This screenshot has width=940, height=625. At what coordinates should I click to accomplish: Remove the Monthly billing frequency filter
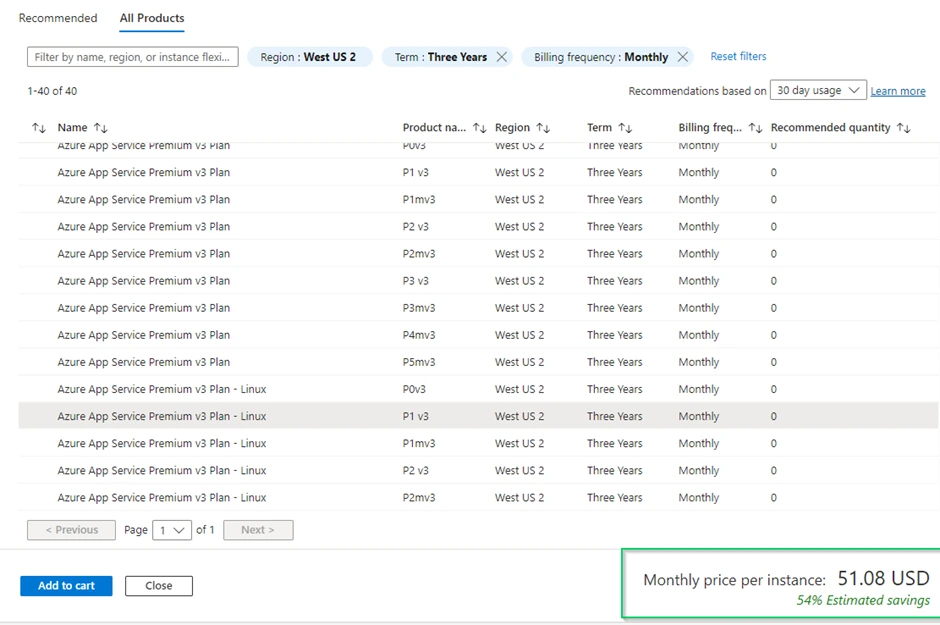coord(682,57)
